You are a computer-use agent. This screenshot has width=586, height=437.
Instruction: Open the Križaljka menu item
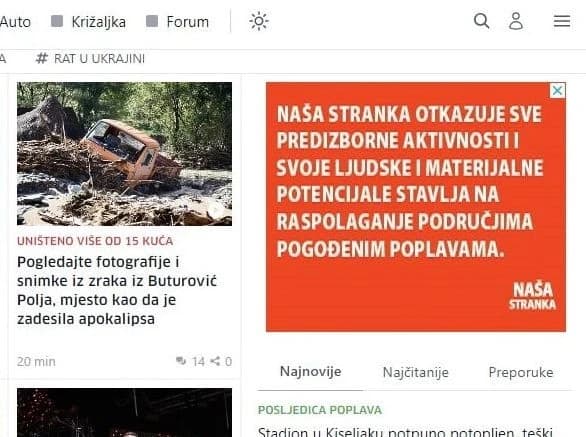tap(99, 22)
